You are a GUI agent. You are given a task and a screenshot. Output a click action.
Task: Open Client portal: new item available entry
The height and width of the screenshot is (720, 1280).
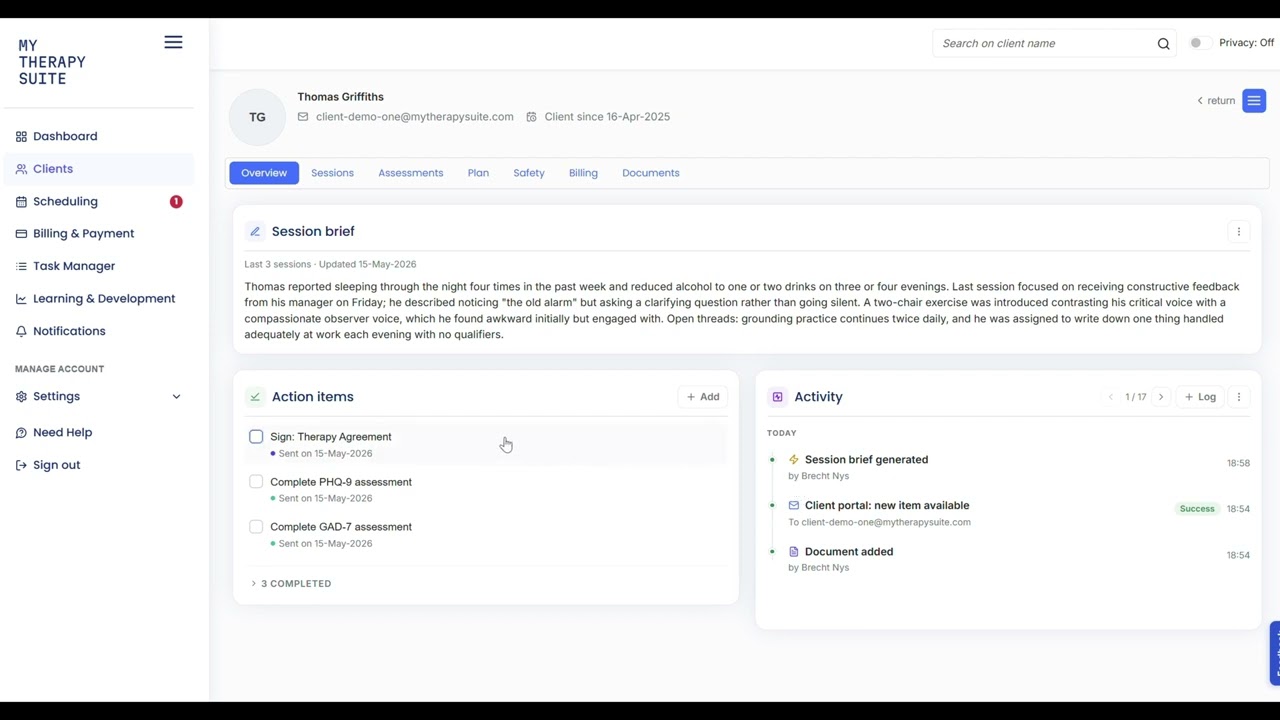pyautogui.click(x=887, y=506)
